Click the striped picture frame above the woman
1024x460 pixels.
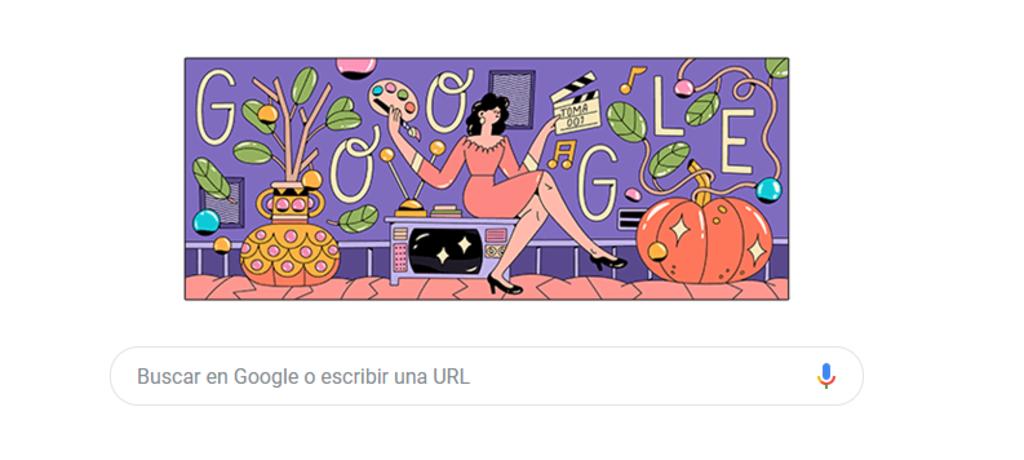click(512, 99)
